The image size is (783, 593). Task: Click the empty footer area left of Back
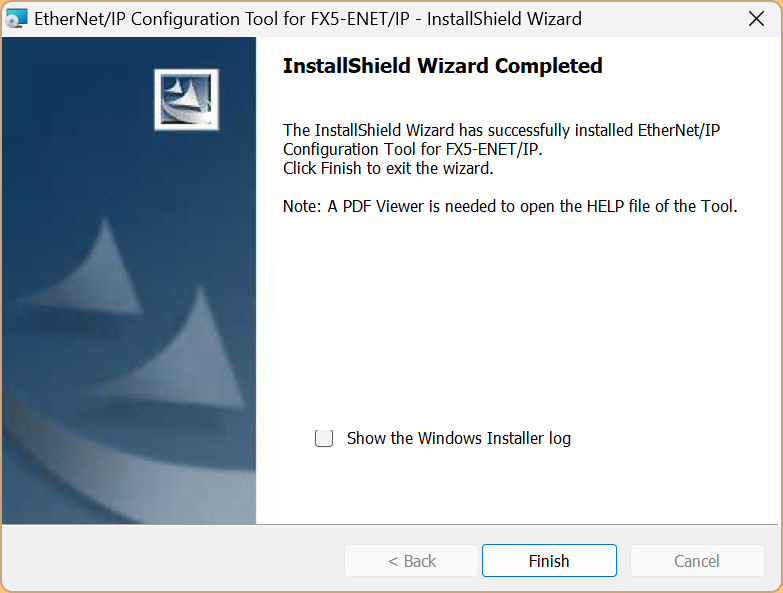click(170, 560)
